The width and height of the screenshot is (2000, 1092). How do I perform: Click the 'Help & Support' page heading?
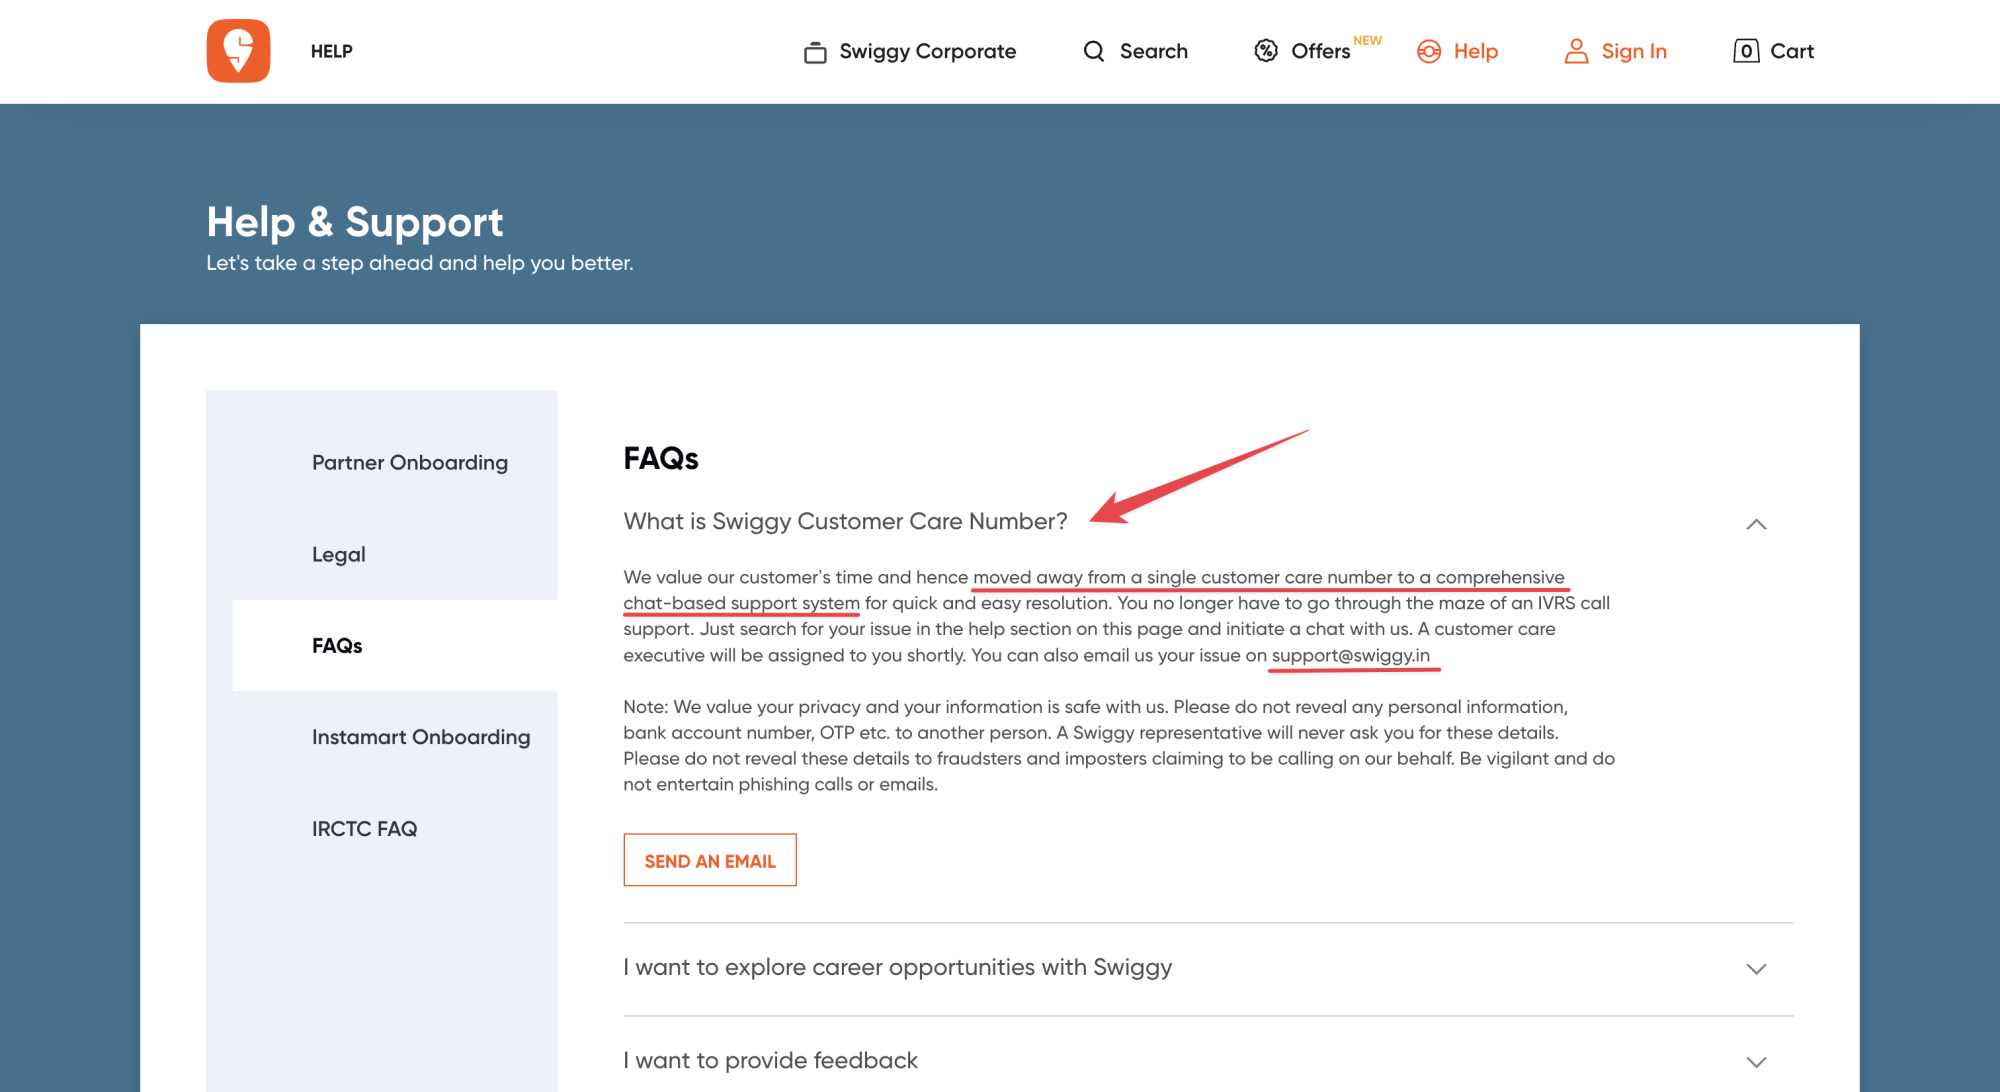click(354, 221)
